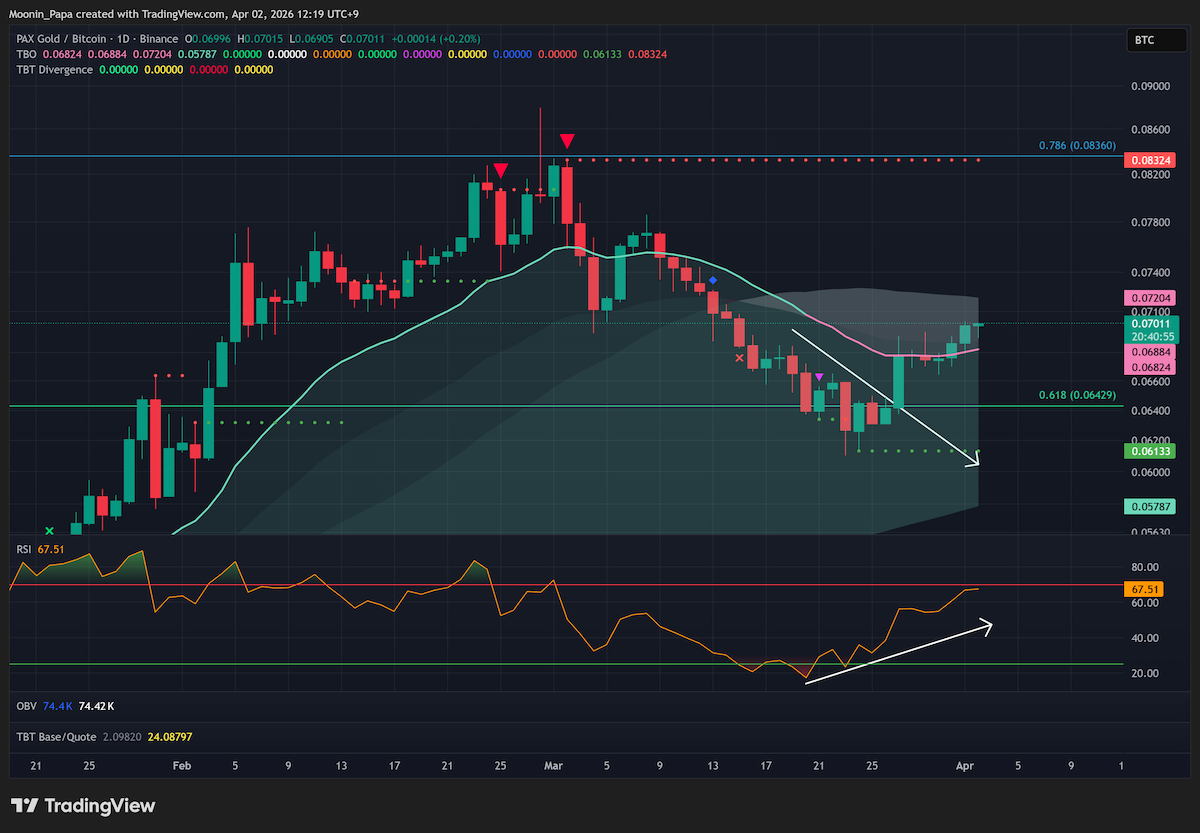Click the 0.09000 price scale value
1200x833 pixels.
pyautogui.click(x=1150, y=86)
